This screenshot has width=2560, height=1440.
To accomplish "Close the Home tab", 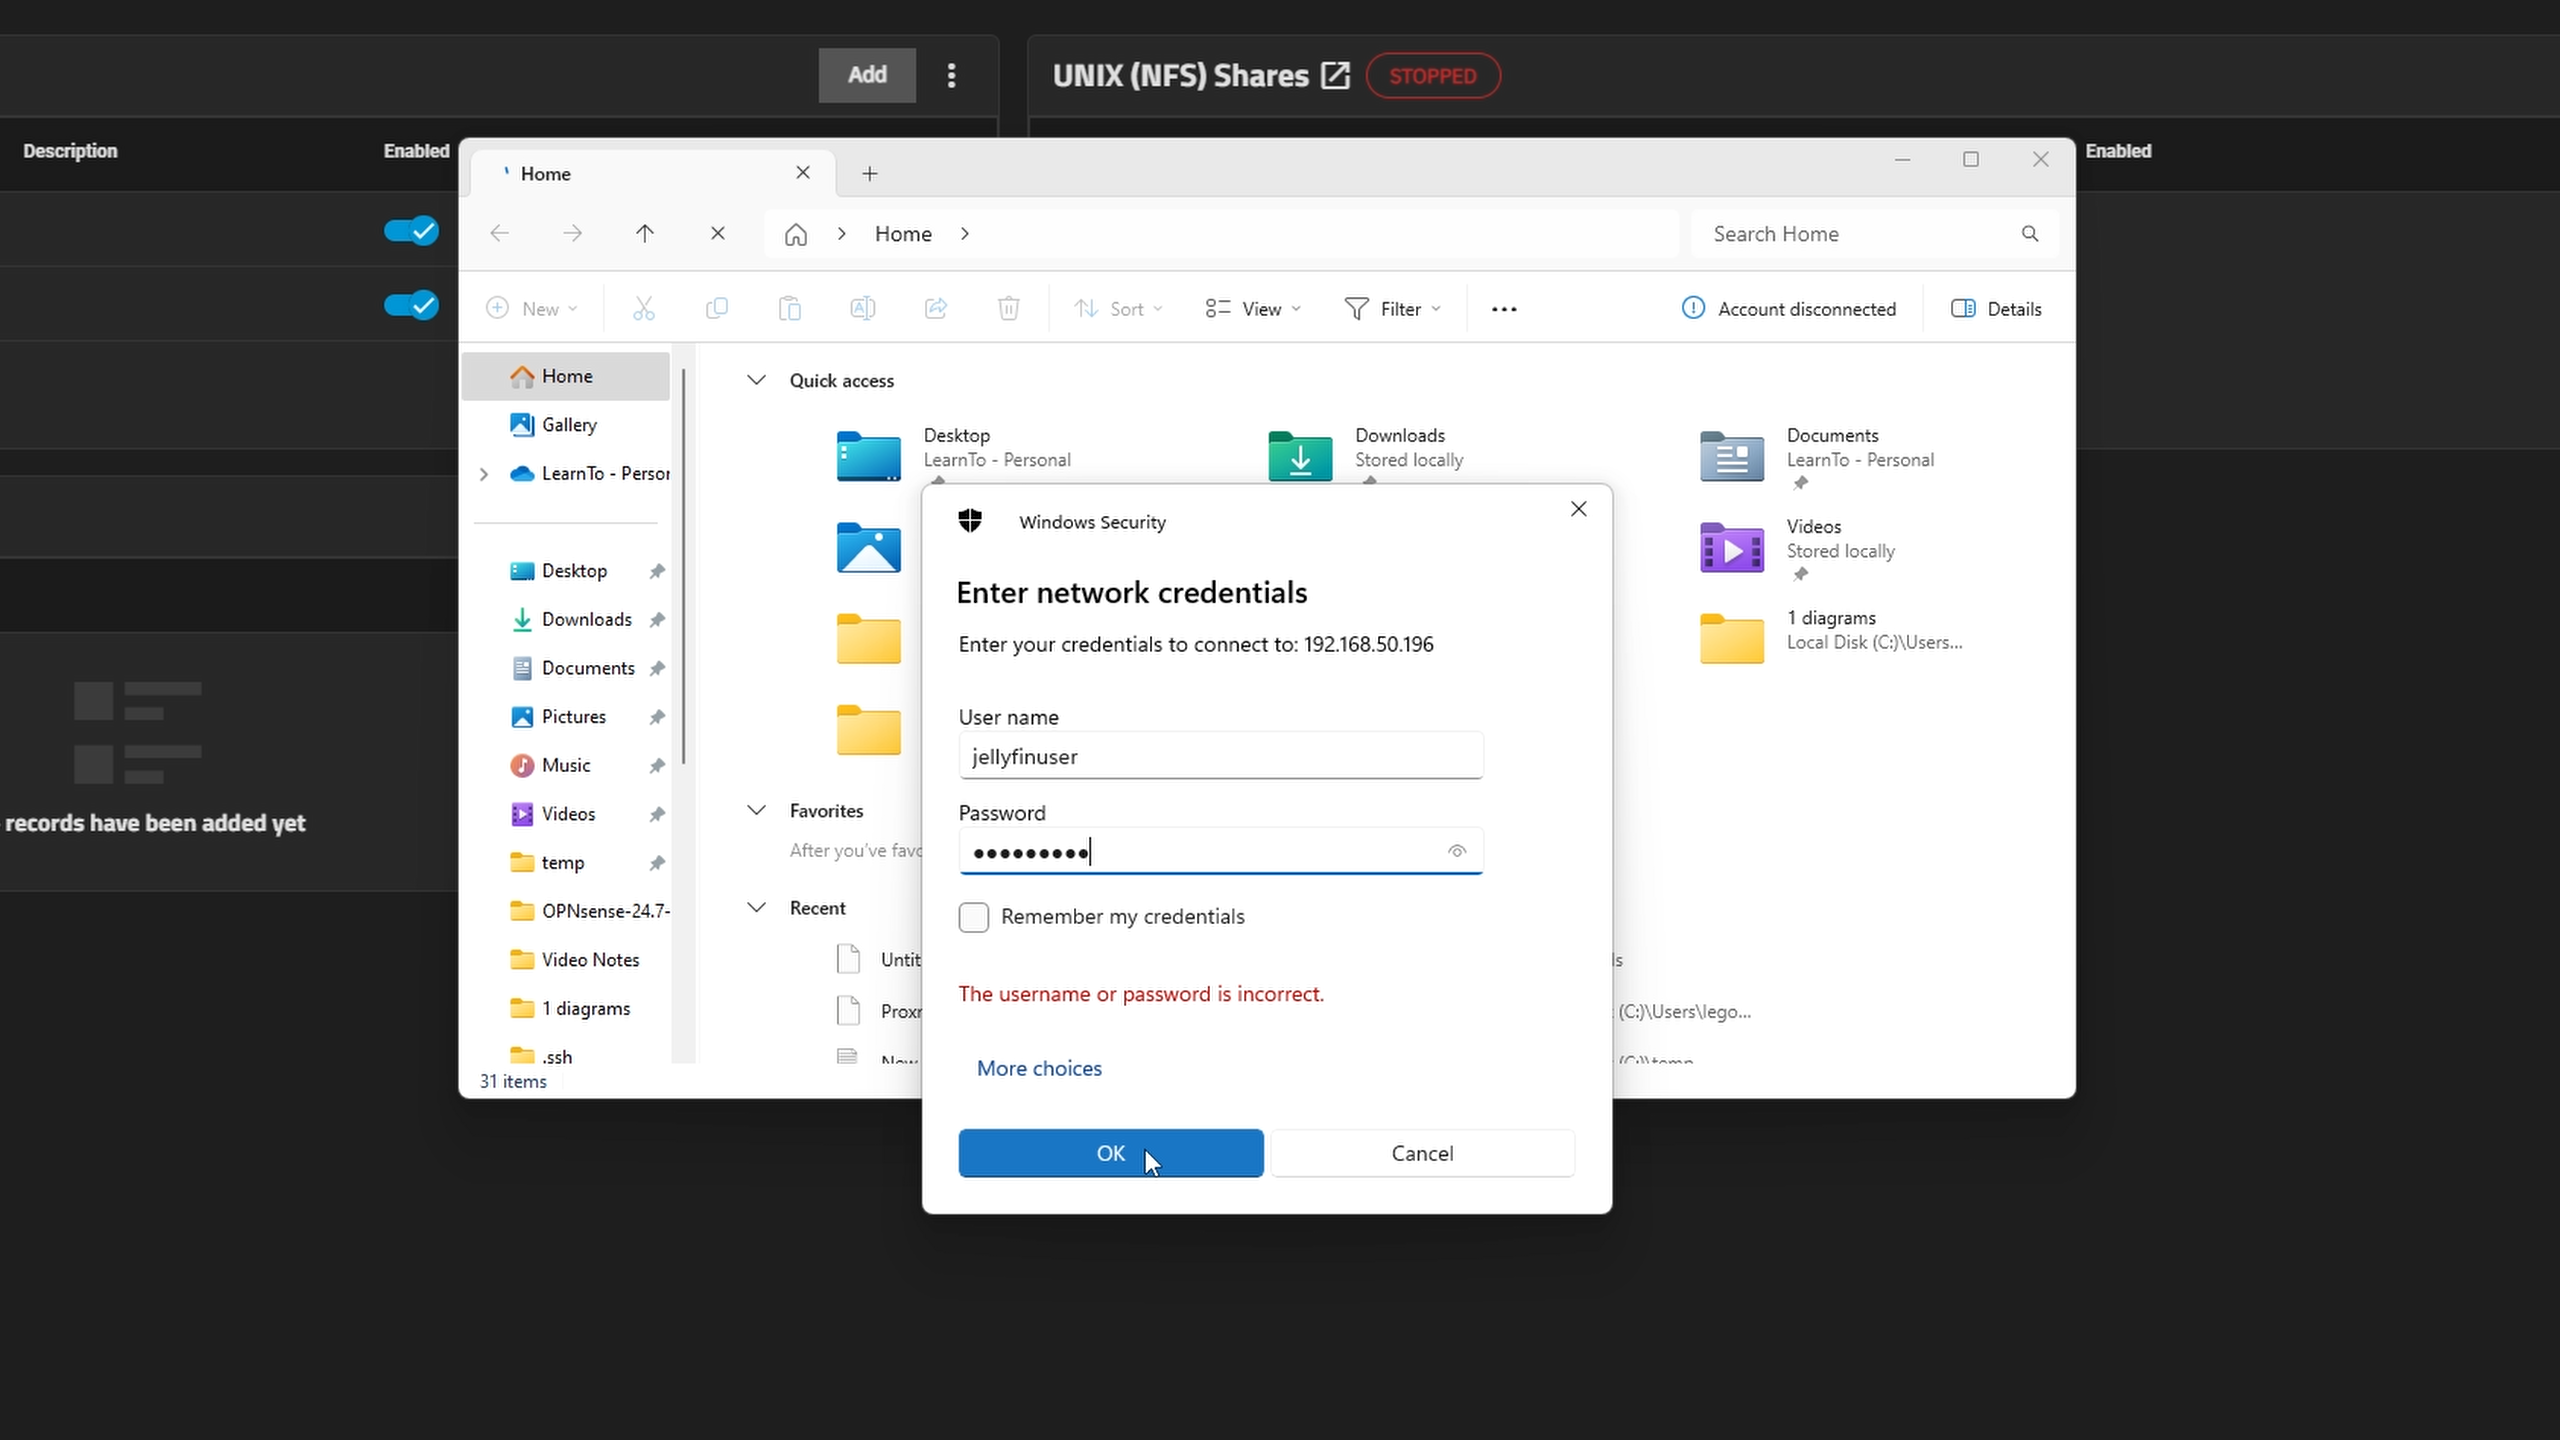I will tap(802, 173).
